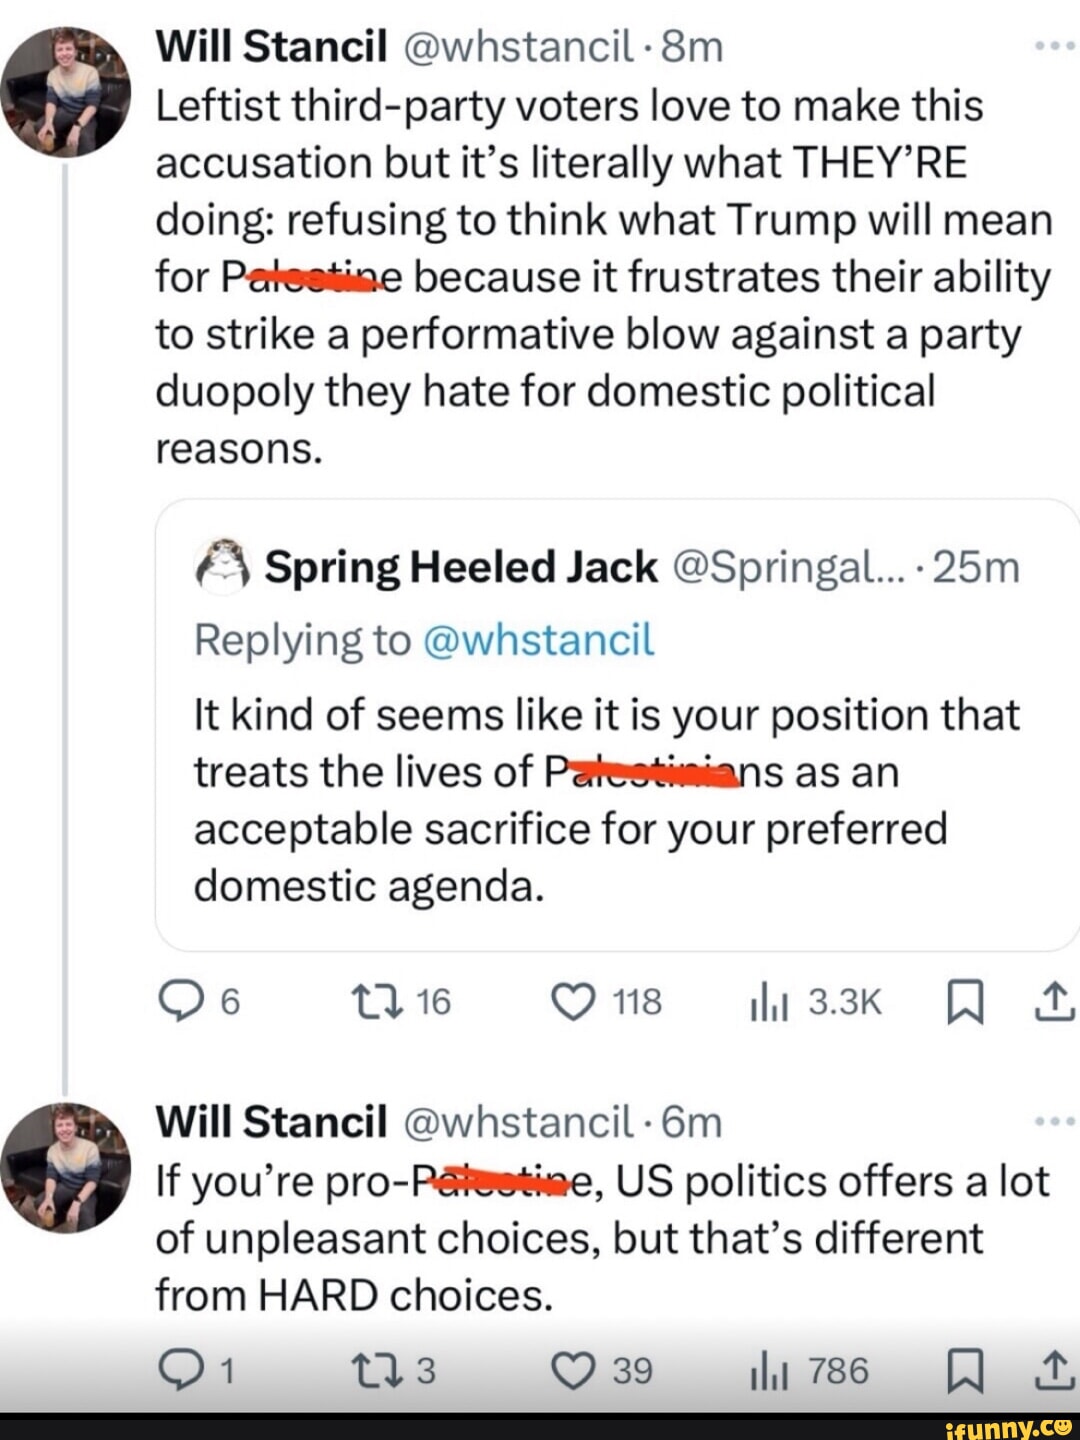Image resolution: width=1080 pixels, height=1440 pixels.
Task: Open more options on the 8m tweet
Action: coord(1054,47)
